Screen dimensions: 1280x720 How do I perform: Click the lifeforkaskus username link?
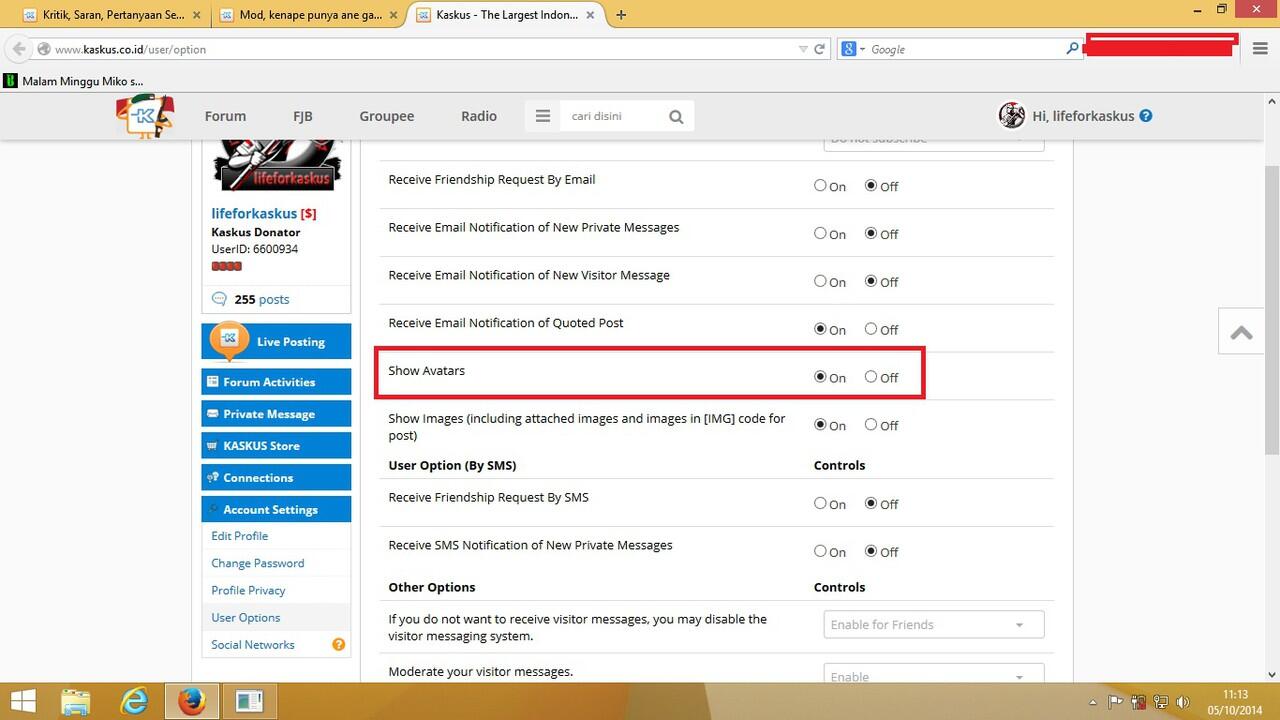tap(254, 213)
